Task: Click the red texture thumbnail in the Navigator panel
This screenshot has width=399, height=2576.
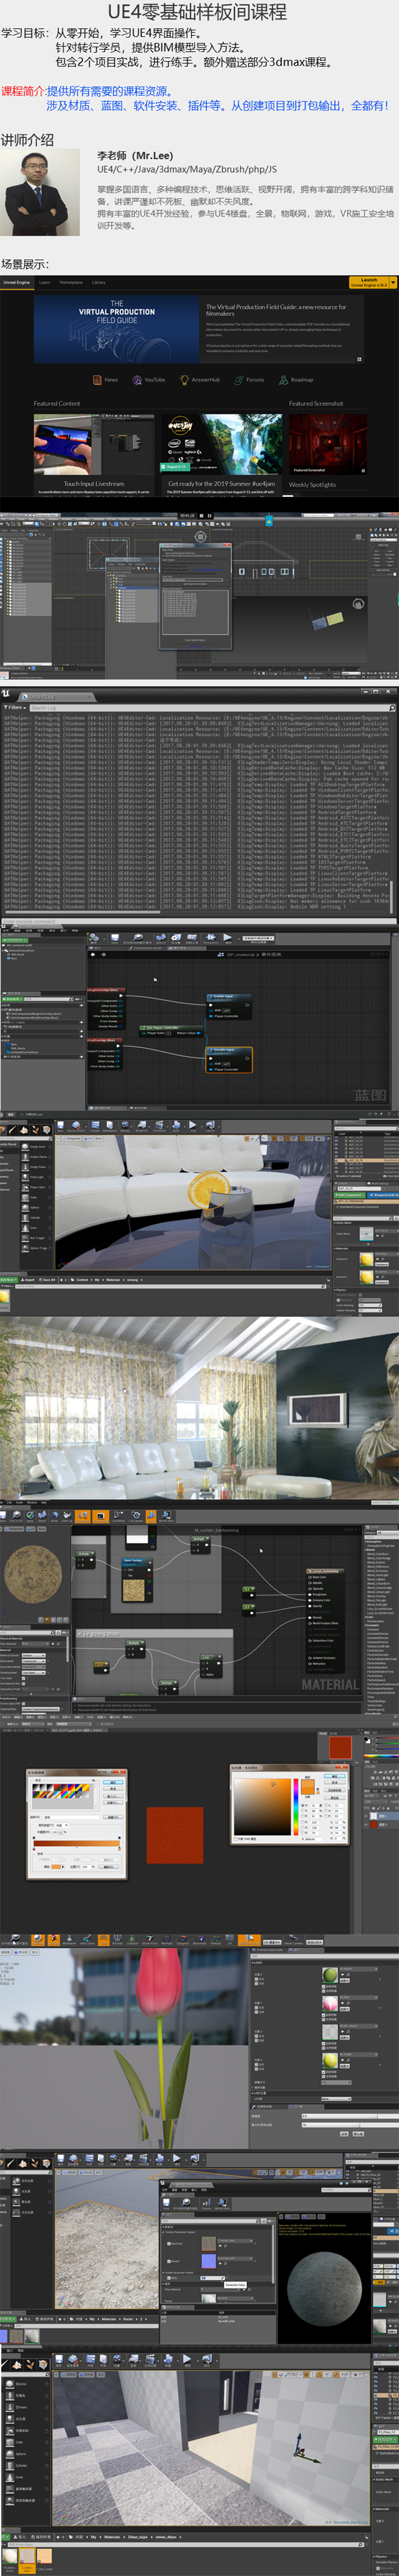Action: point(340,1748)
